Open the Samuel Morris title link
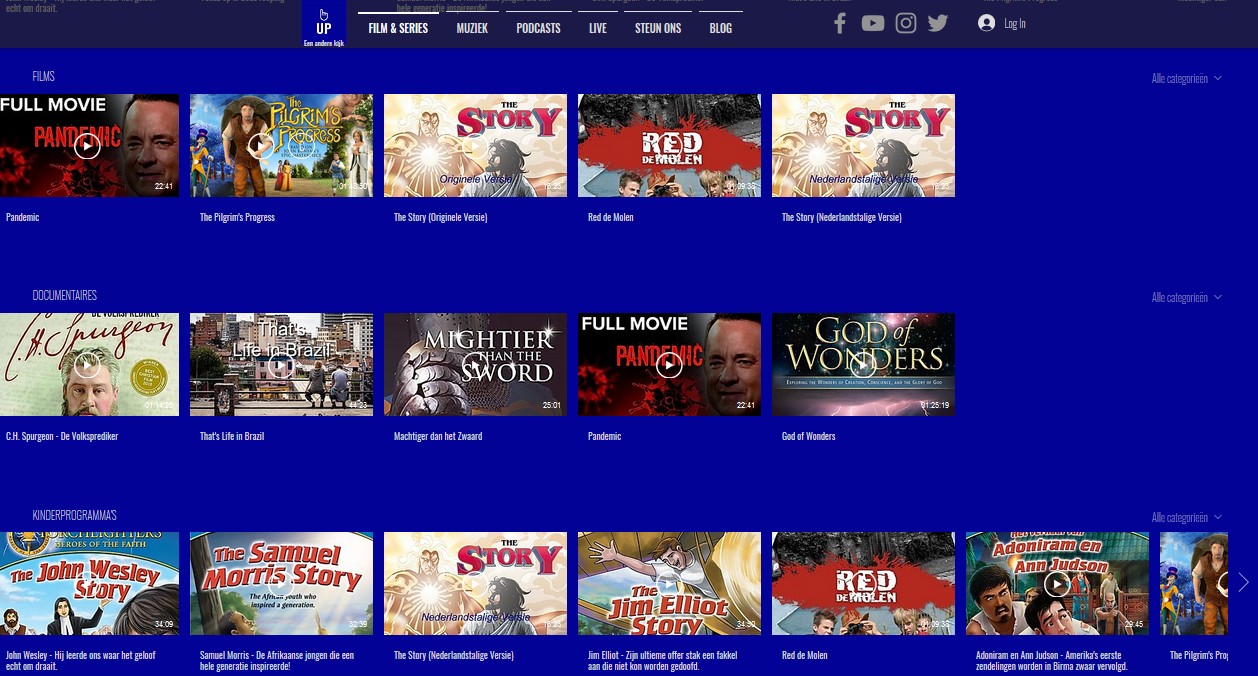This screenshot has width=1258, height=676. (277, 660)
